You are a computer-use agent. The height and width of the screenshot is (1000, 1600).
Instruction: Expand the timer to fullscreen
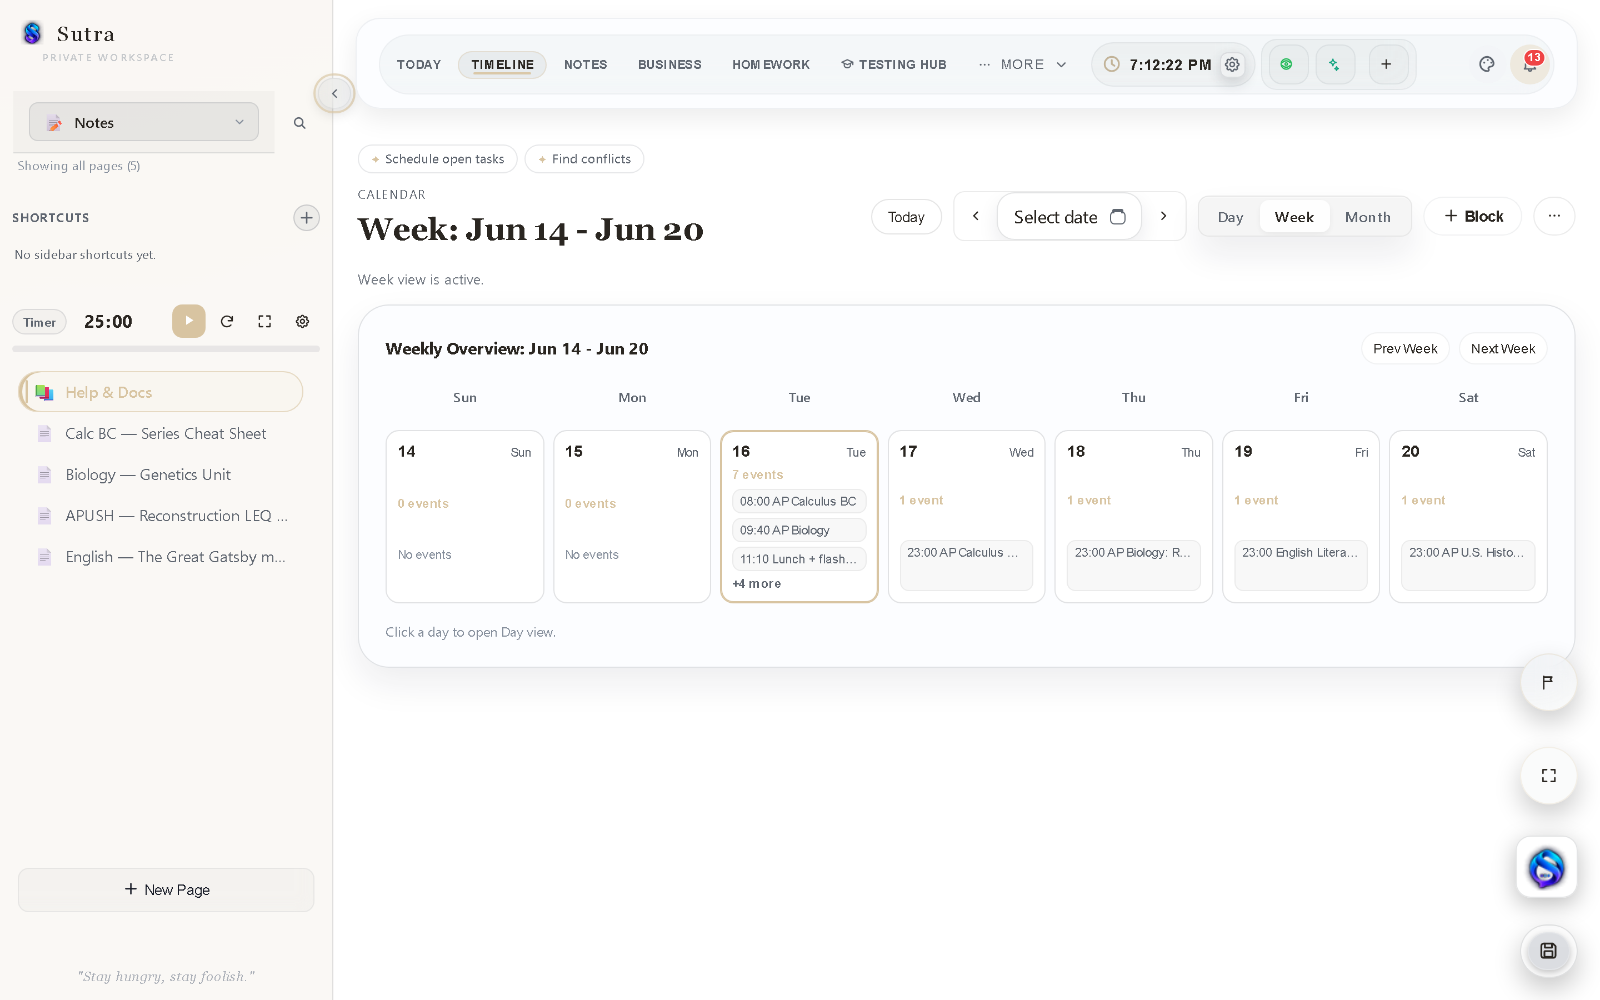pos(264,321)
